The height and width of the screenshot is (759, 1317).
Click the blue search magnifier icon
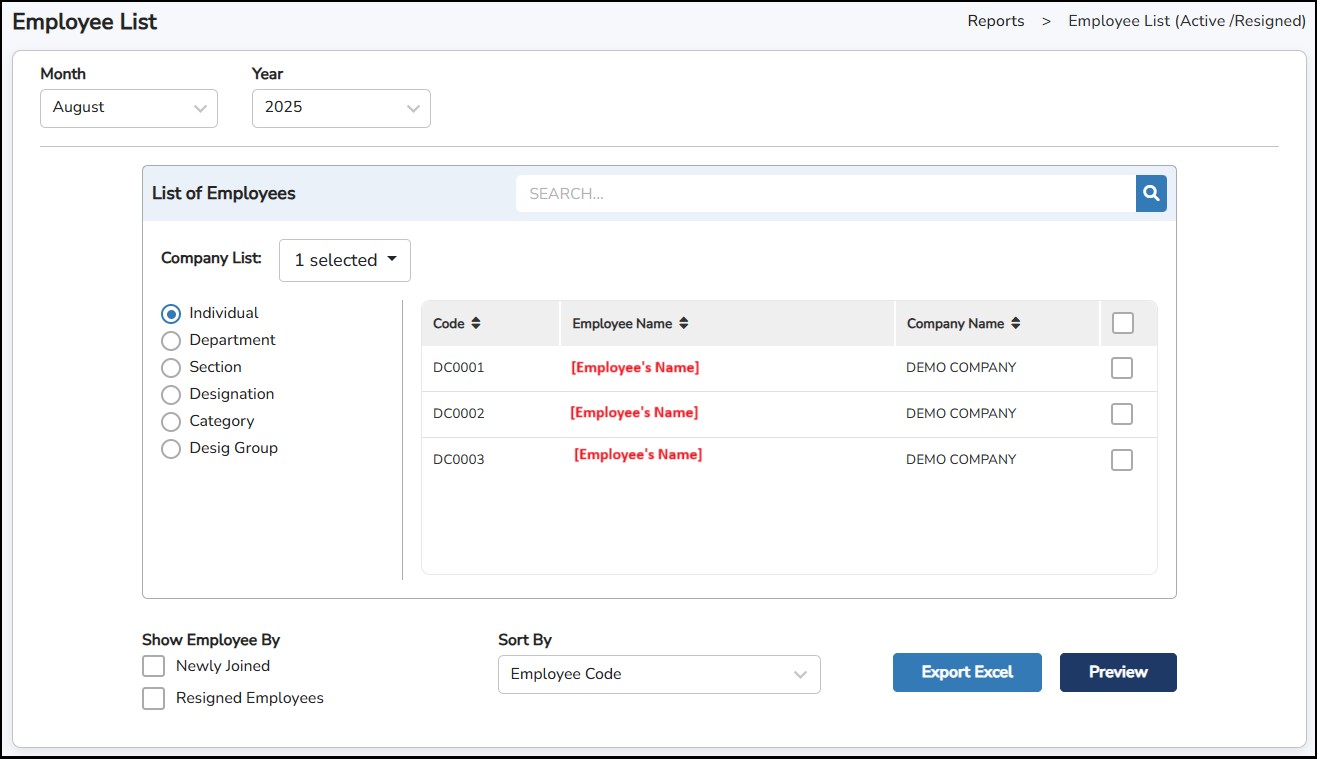click(x=1151, y=194)
